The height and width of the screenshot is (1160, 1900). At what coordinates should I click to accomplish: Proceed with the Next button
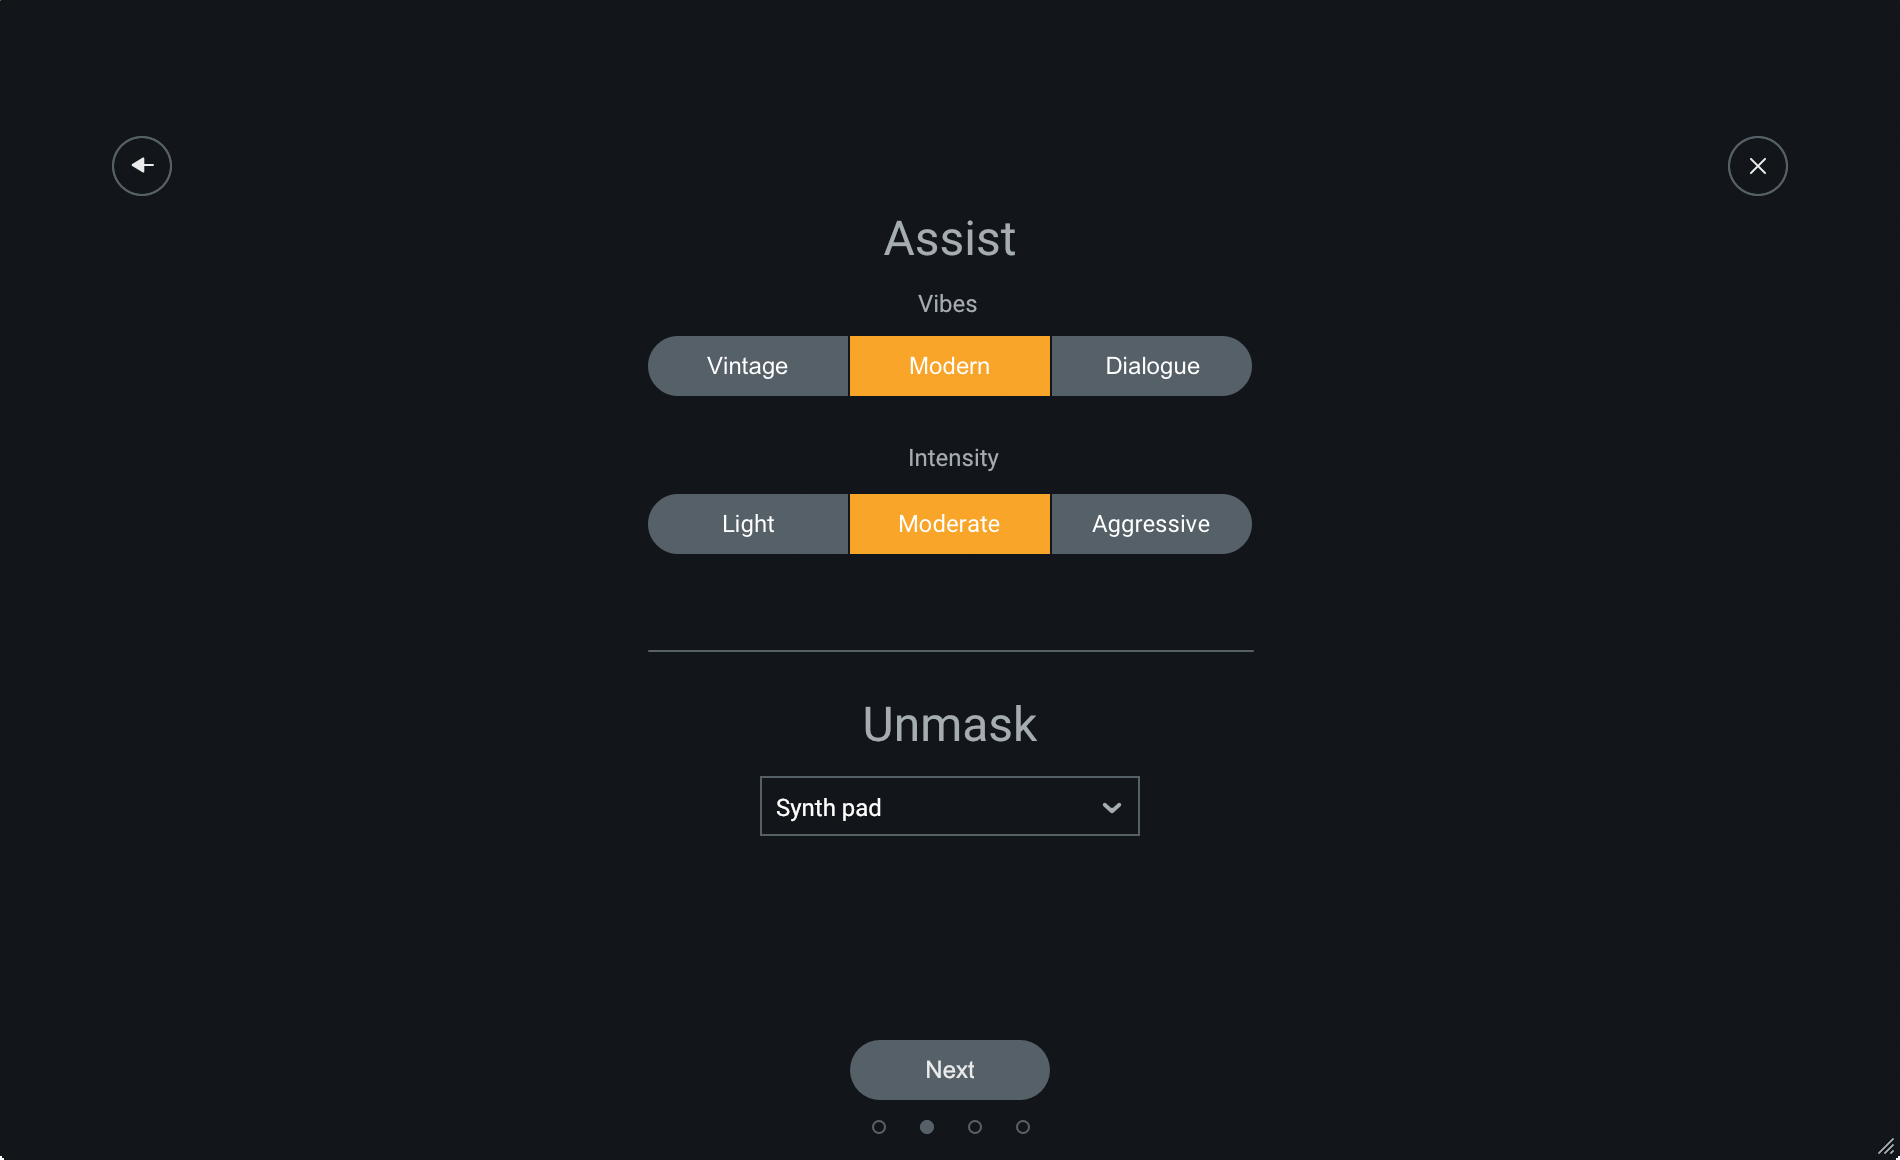950,1070
